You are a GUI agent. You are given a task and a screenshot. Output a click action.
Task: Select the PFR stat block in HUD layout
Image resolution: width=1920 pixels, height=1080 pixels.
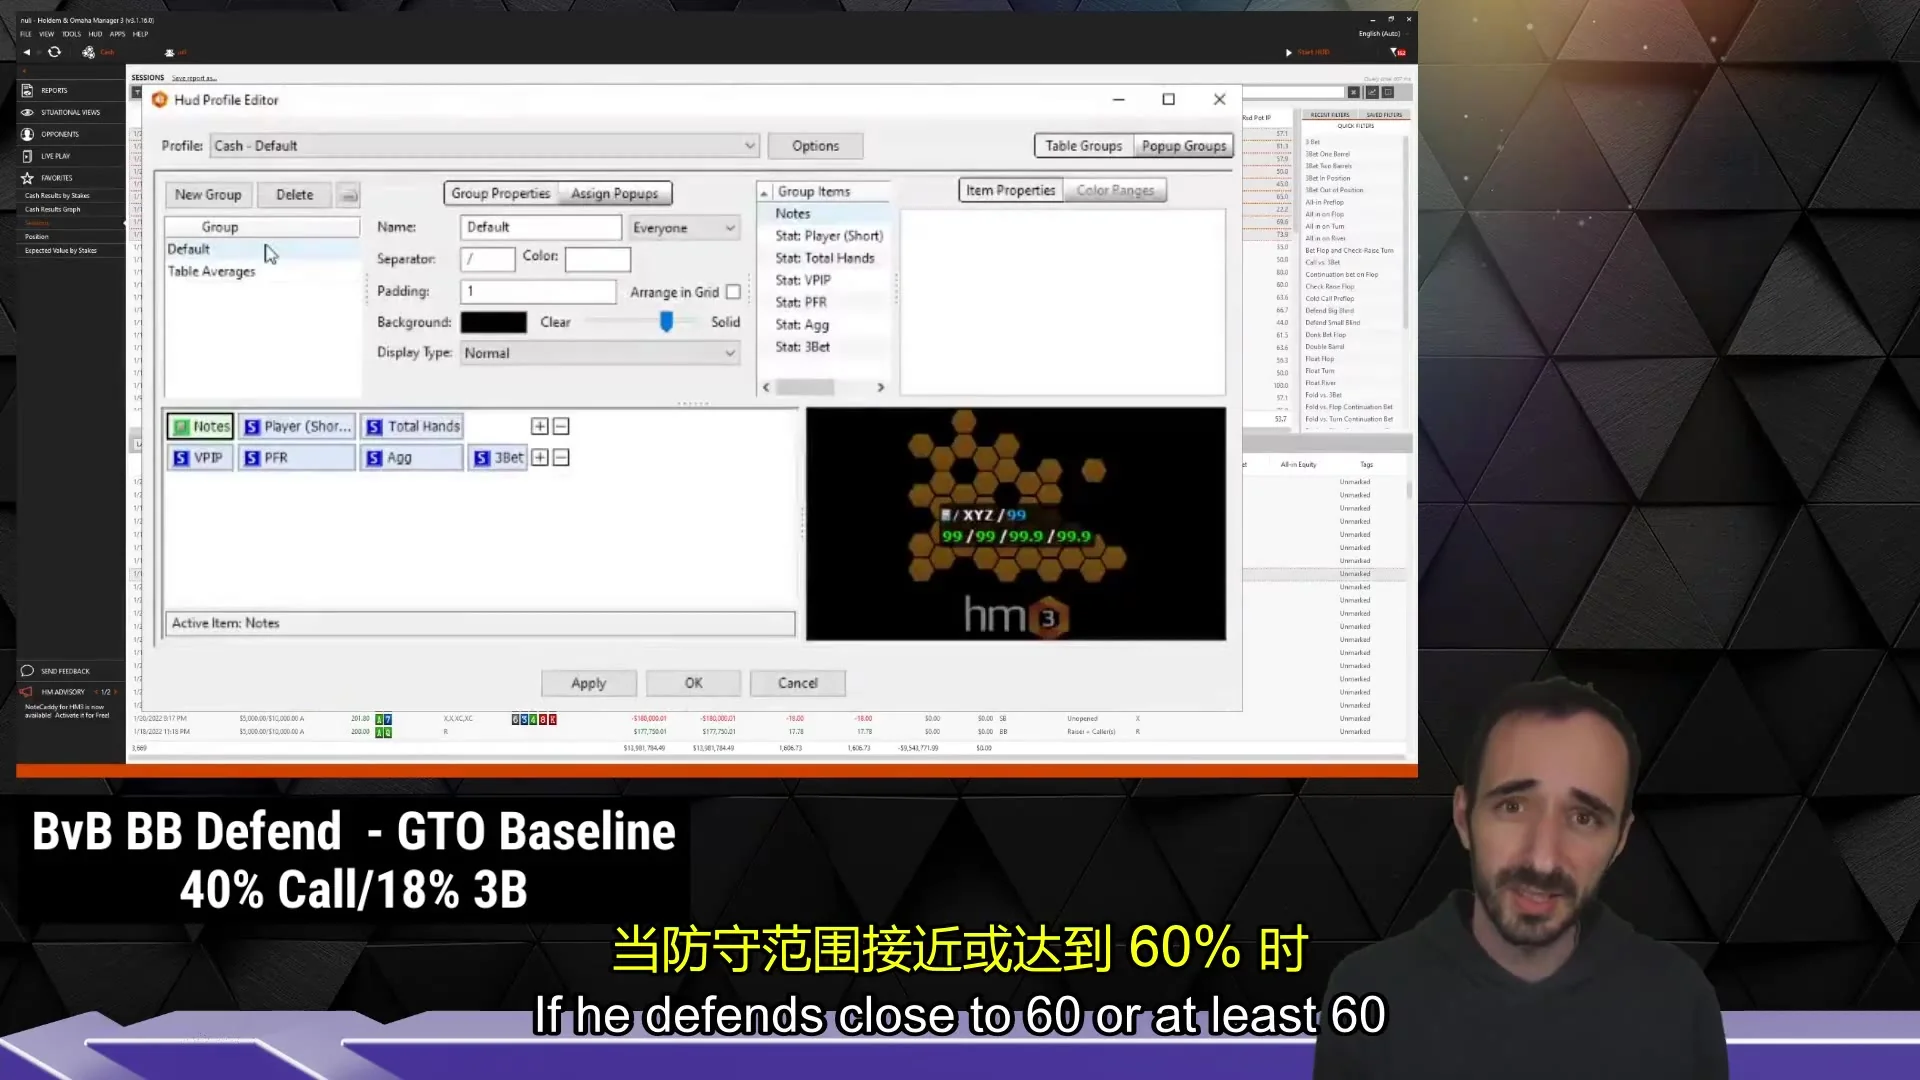point(297,458)
